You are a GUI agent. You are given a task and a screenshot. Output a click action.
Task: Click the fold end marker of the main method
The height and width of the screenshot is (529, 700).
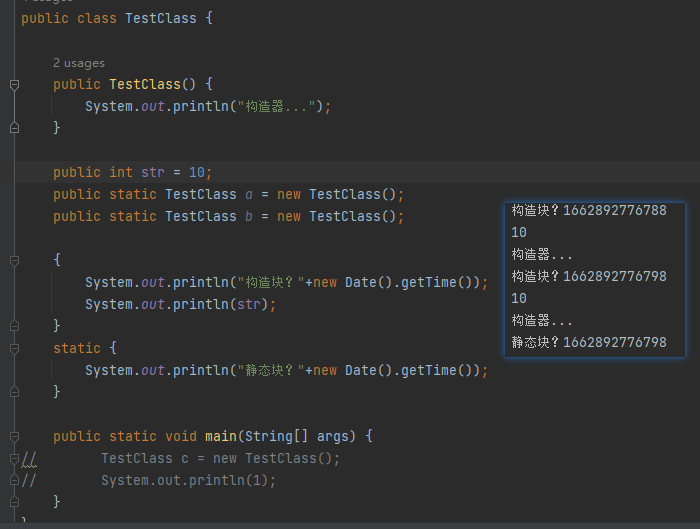(x=14, y=502)
